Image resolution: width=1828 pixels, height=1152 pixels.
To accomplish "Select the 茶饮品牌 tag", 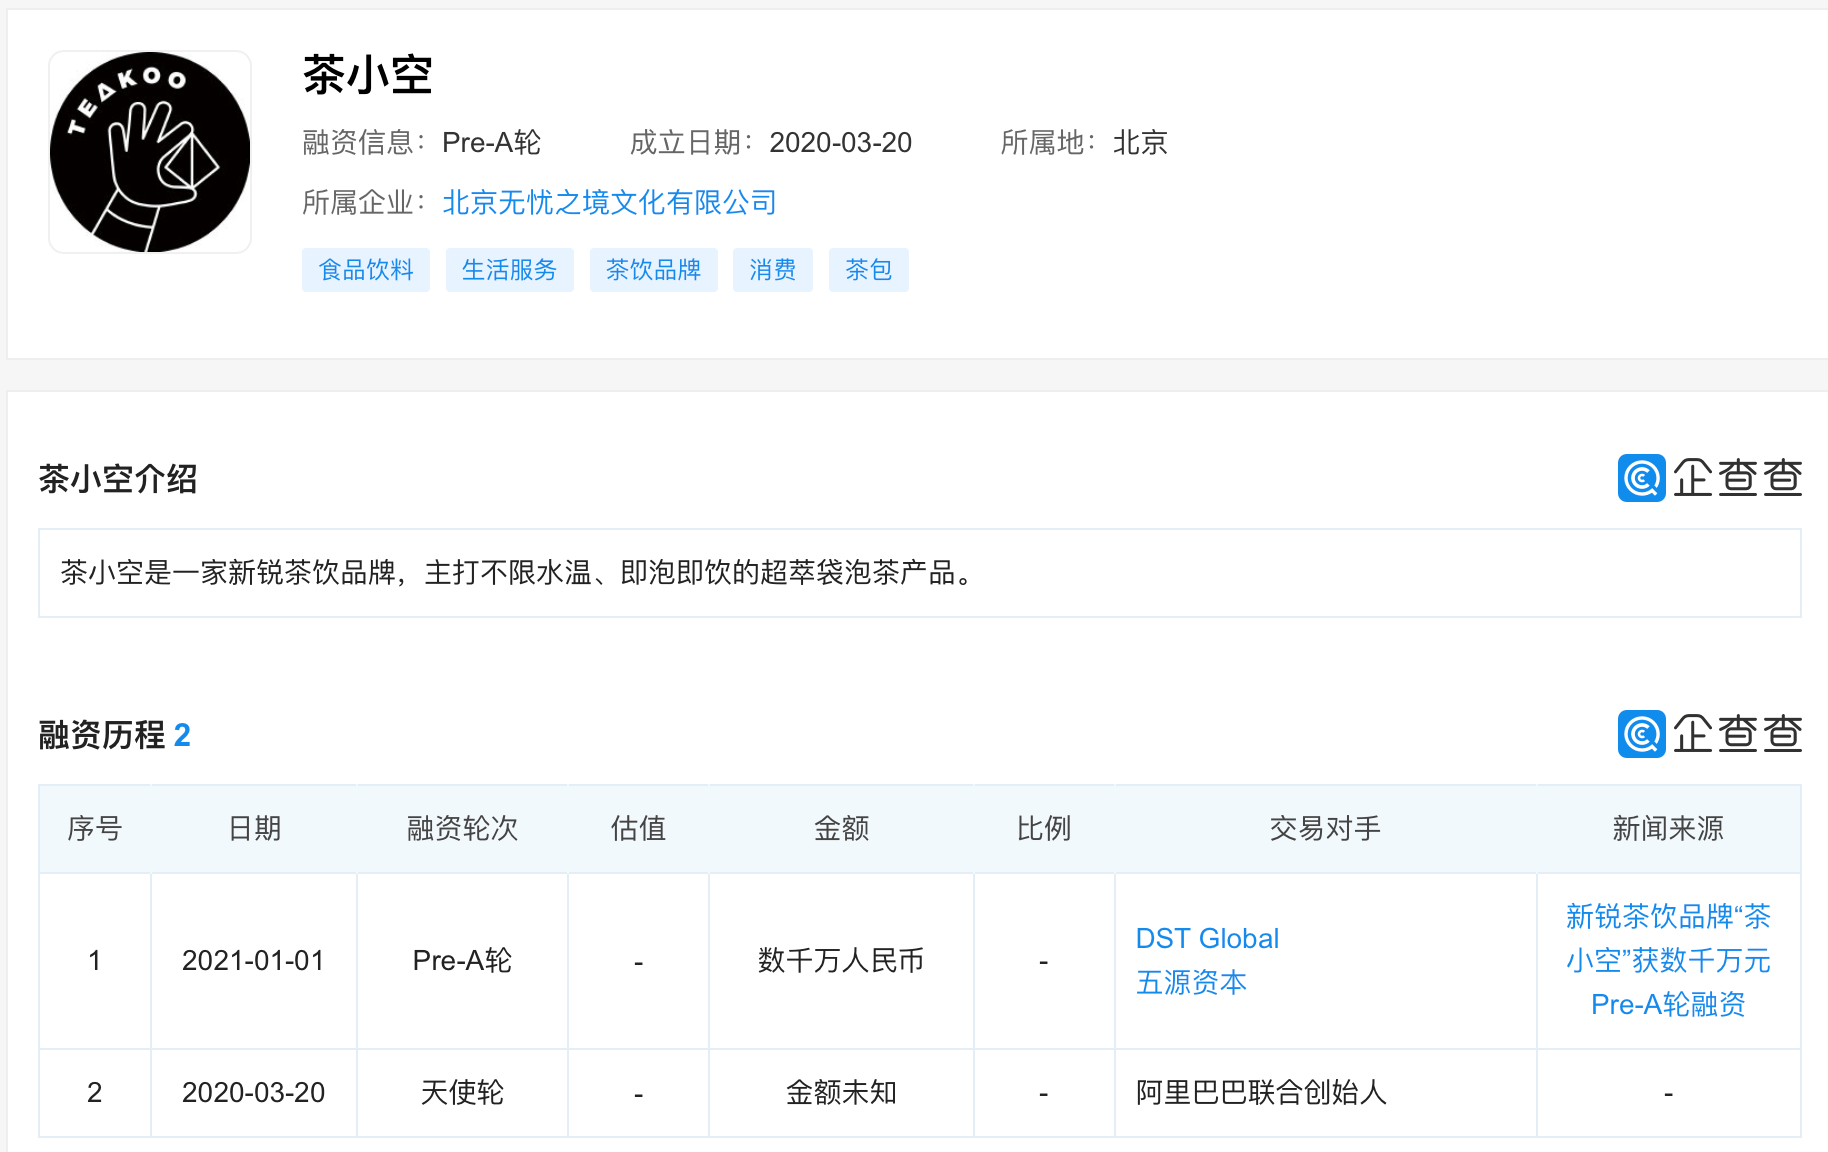I will pos(654,270).
